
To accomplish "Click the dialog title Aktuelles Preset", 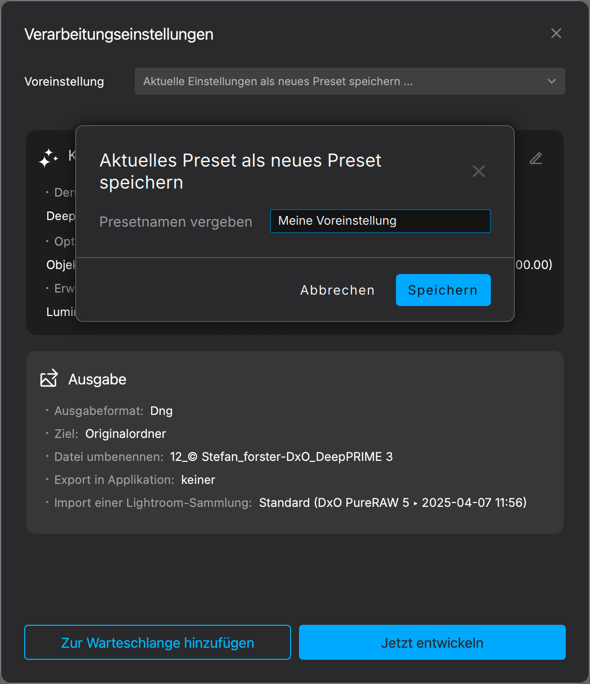I will click(240, 171).
